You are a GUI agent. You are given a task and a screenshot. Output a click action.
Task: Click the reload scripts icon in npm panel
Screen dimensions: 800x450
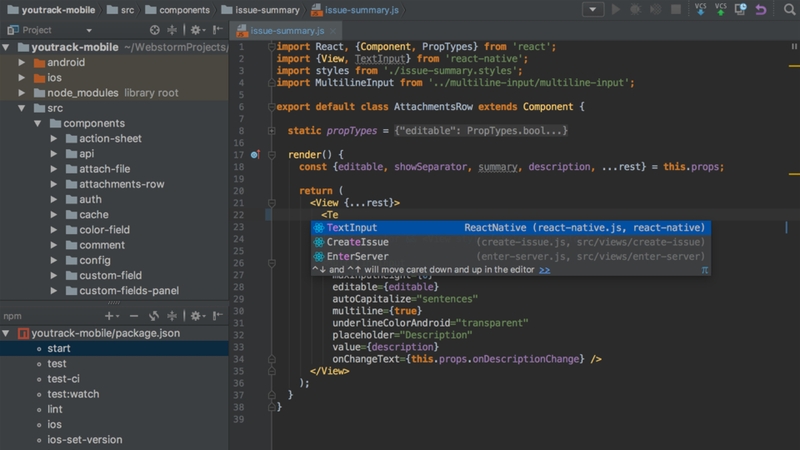(x=156, y=316)
